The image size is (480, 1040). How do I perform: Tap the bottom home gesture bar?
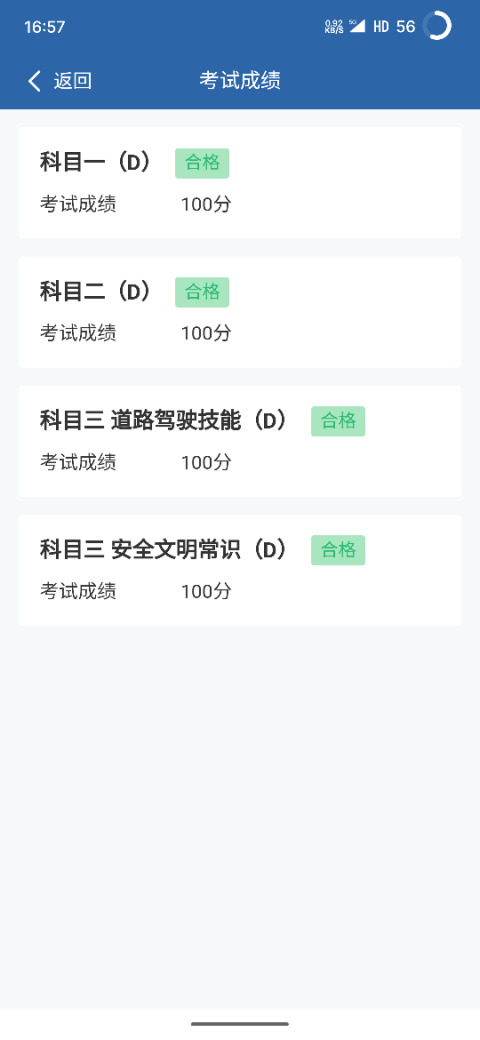click(x=240, y=1024)
